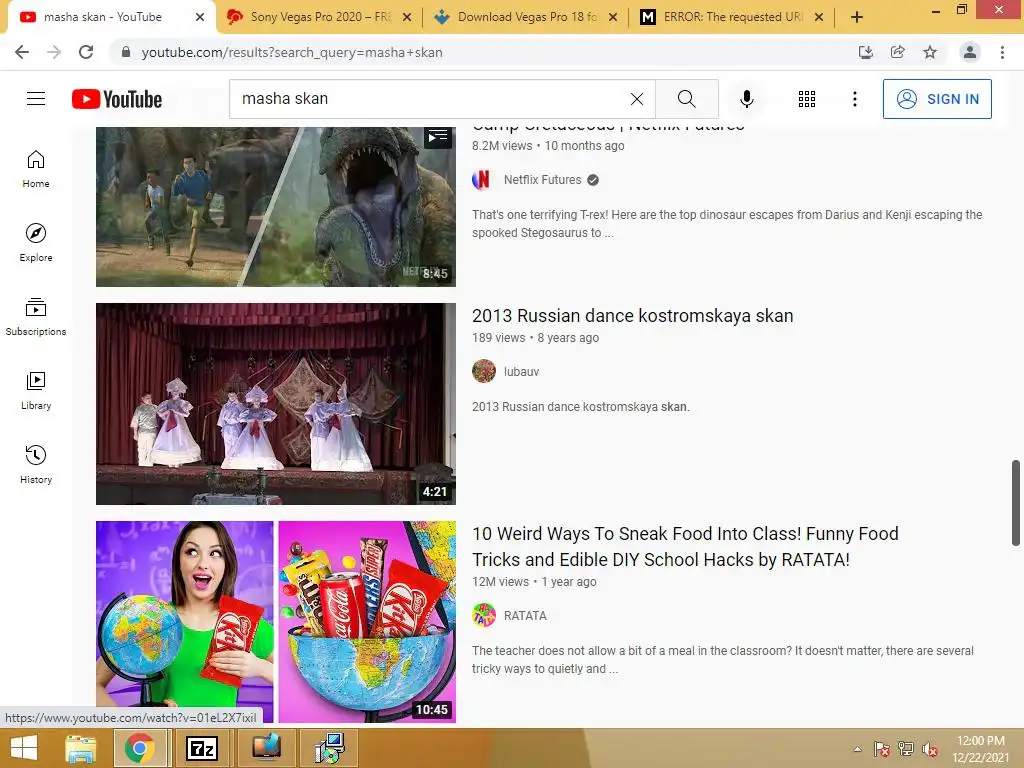Click the Netflix Futures channel avatar
The height and width of the screenshot is (768, 1024).
[482, 179]
